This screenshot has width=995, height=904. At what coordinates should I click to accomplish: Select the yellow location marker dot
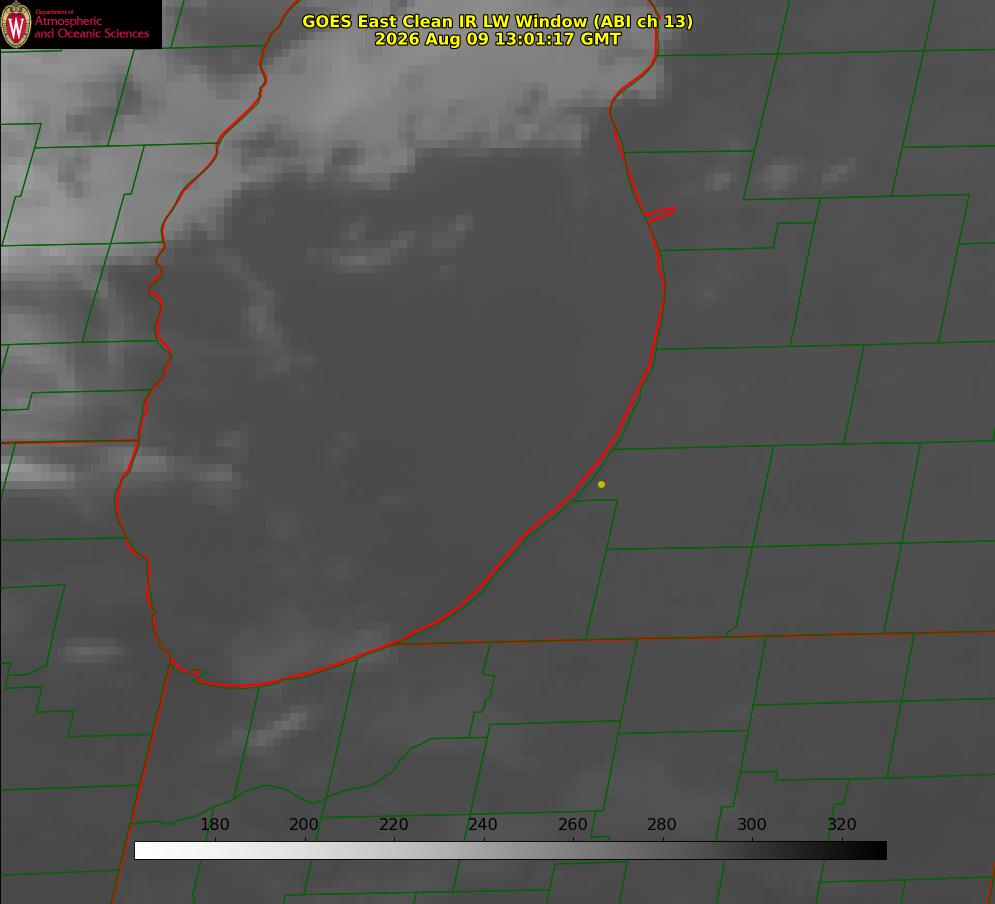pos(601,484)
